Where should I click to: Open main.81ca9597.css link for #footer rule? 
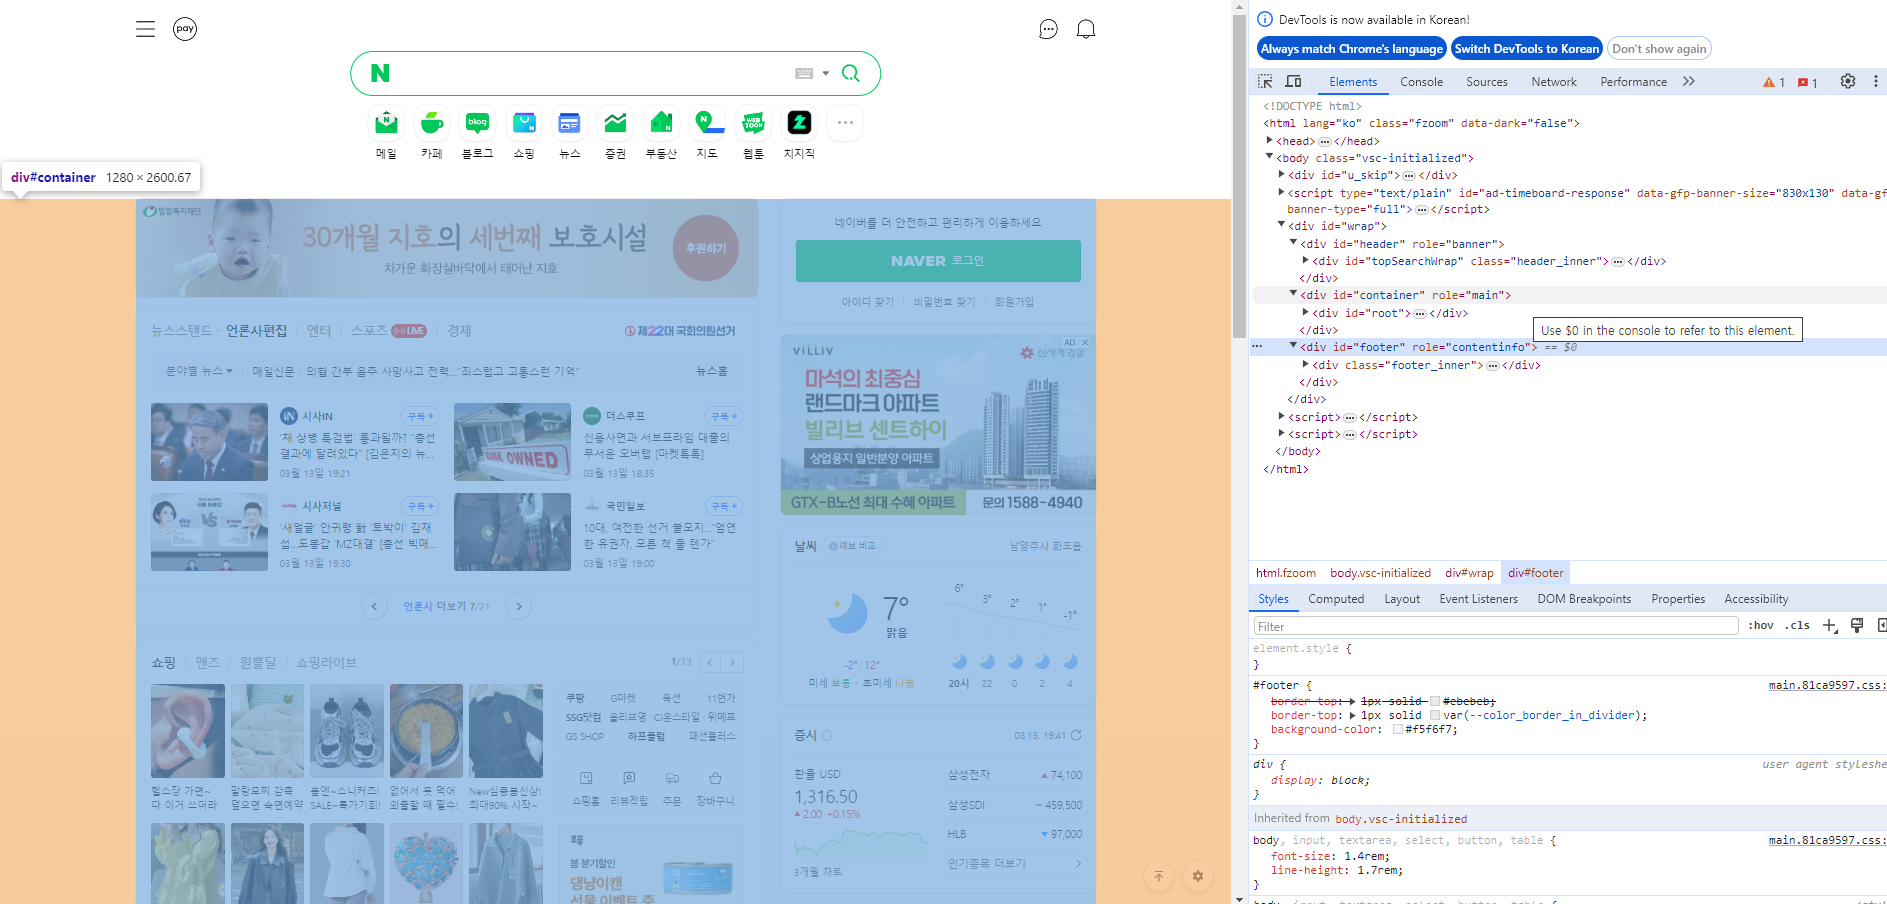pyautogui.click(x=1827, y=685)
